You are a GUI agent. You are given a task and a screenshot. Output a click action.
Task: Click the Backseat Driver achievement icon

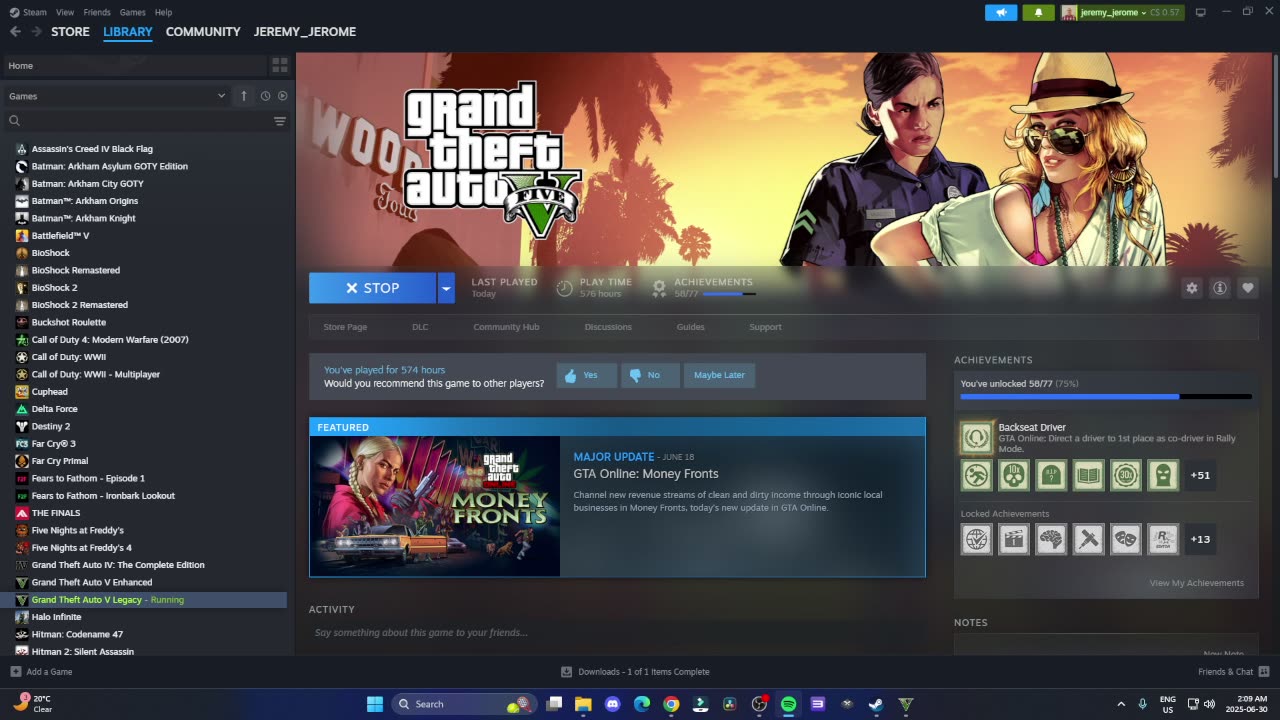click(x=976, y=437)
